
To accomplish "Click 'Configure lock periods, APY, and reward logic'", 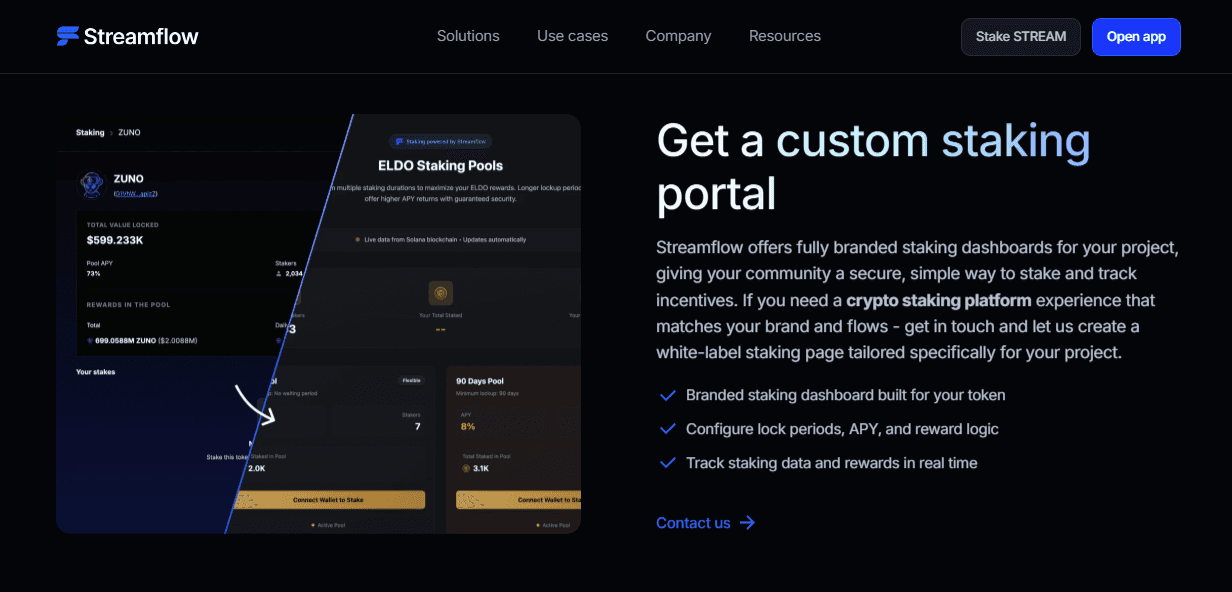I will coord(842,429).
